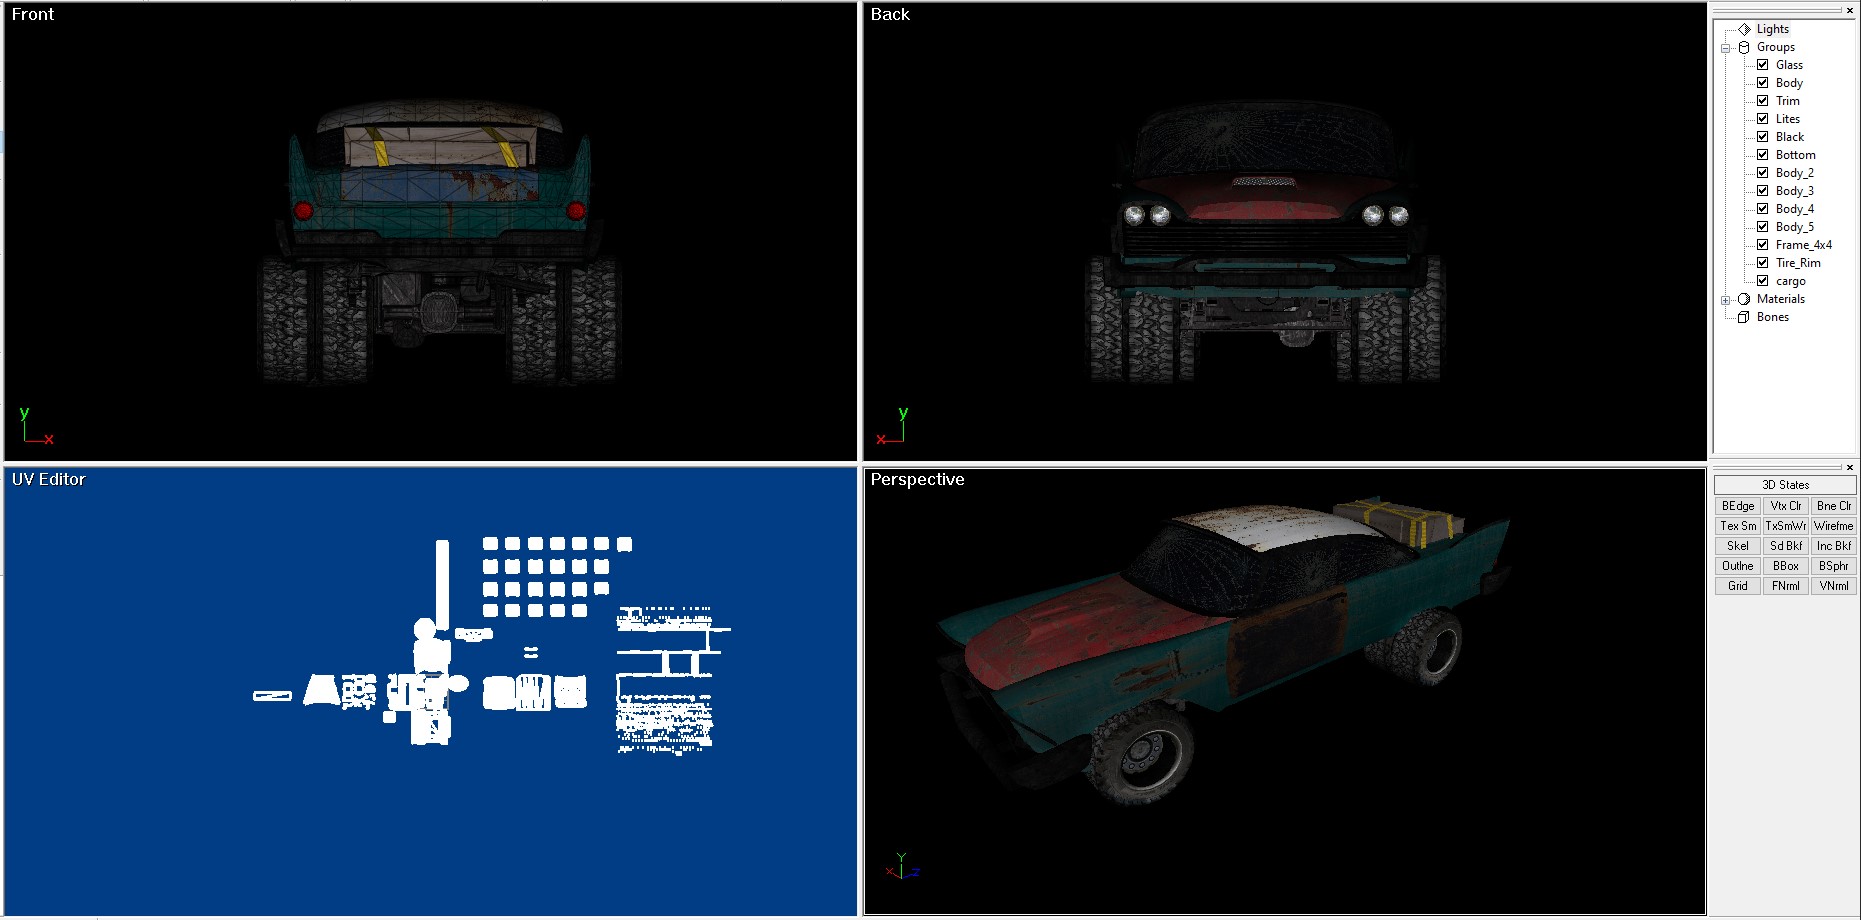Toggle the cargo group checkbox
Viewport: 1861px width, 920px height.
point(1763,281)
